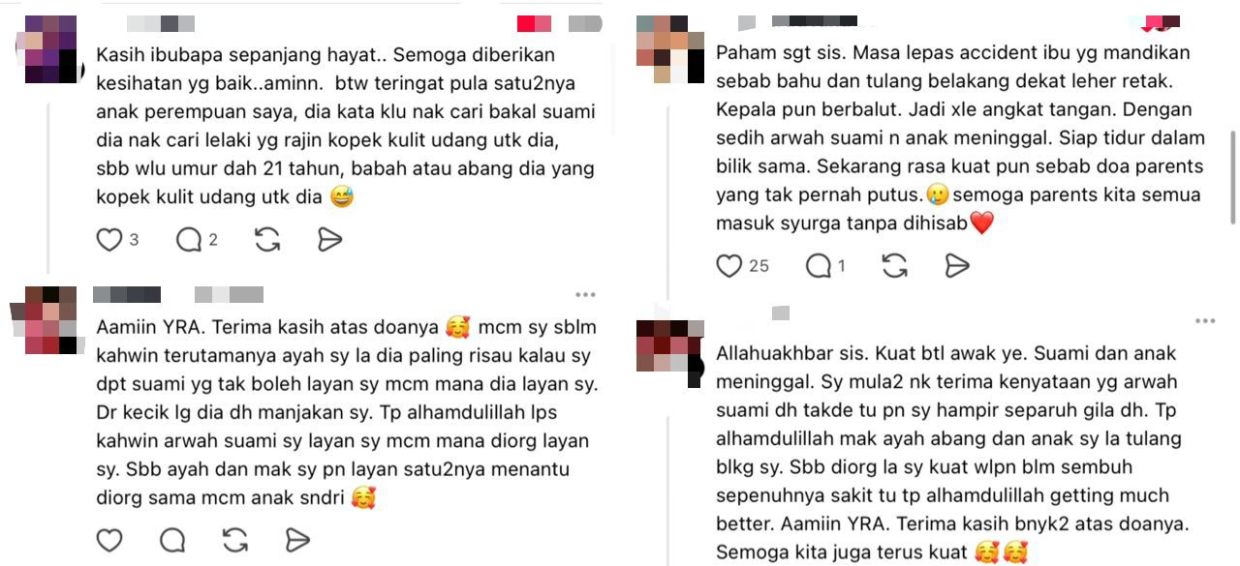
Task: Share the Paham sgt sis comment
Action: point(957,266)
